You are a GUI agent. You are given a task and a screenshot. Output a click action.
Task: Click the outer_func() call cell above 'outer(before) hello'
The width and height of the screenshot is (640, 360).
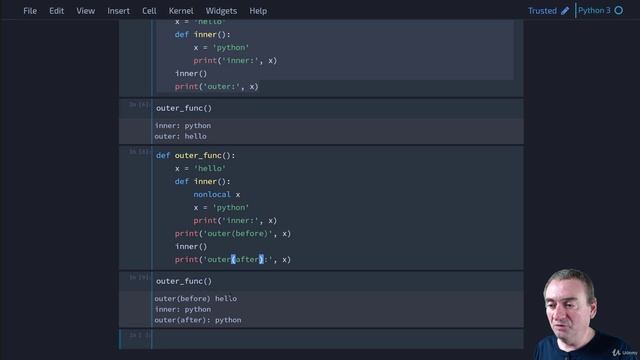[x=337, y=281]
